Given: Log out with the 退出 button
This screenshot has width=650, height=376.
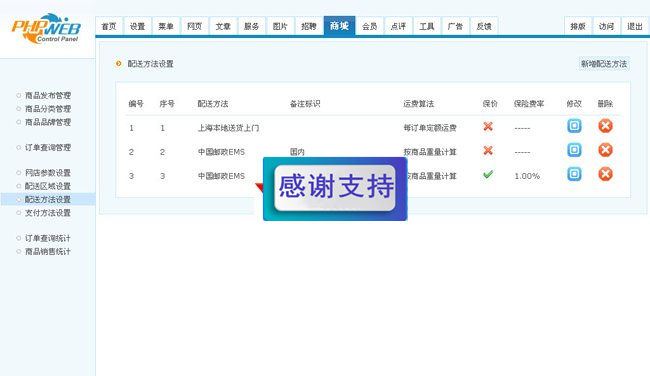Looking at the screenshot, I should 635,26.
